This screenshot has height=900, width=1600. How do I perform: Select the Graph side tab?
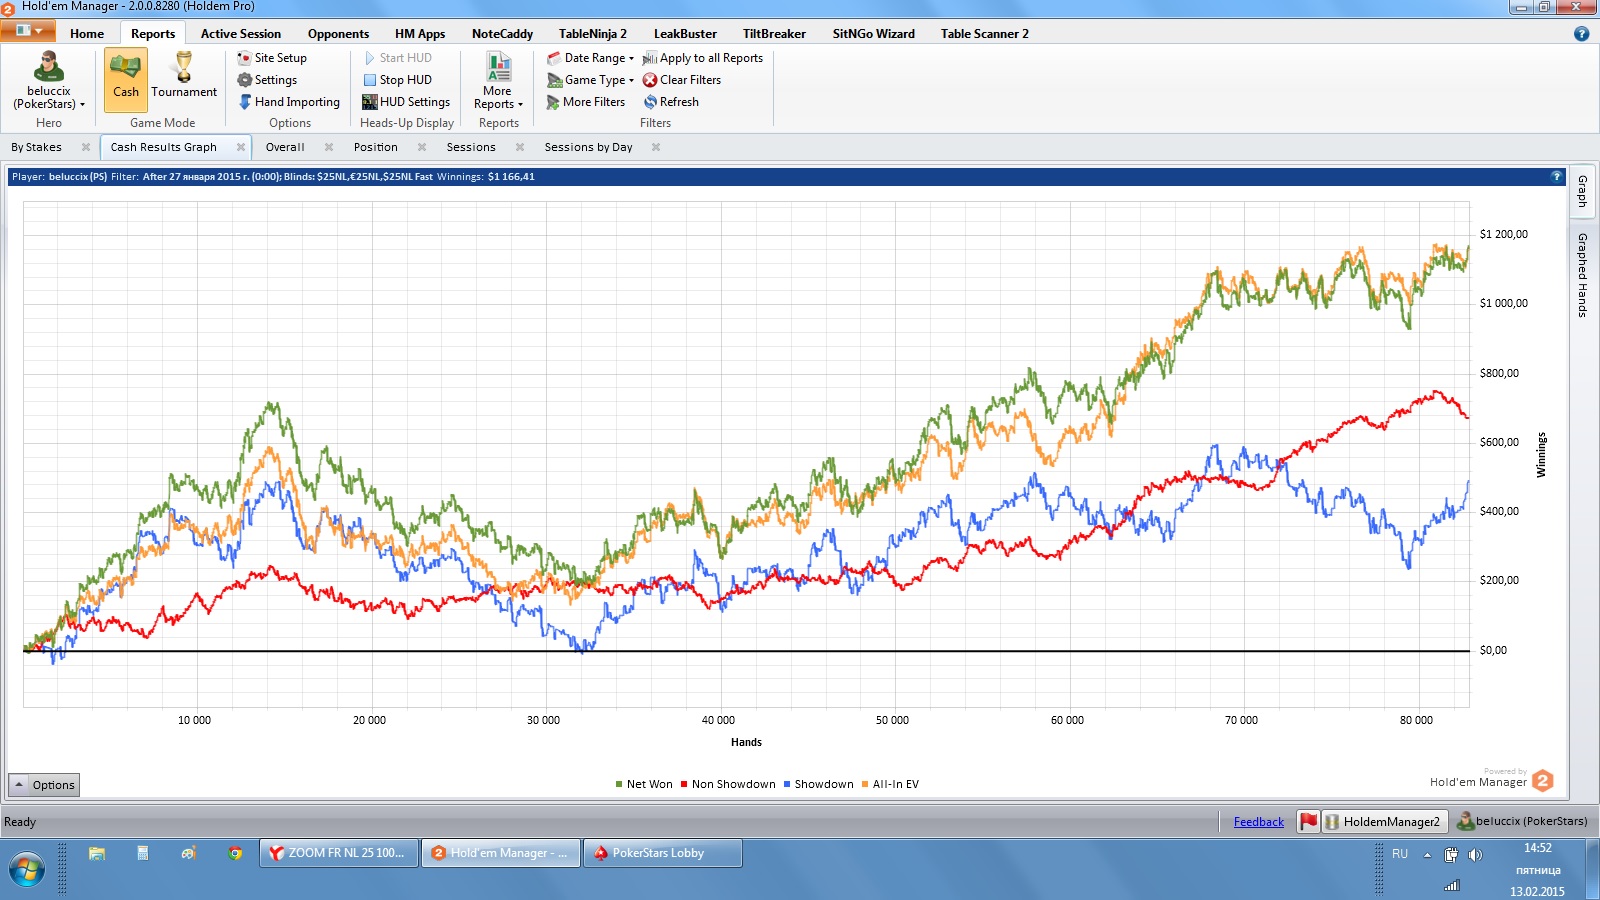coord(1582,191)
